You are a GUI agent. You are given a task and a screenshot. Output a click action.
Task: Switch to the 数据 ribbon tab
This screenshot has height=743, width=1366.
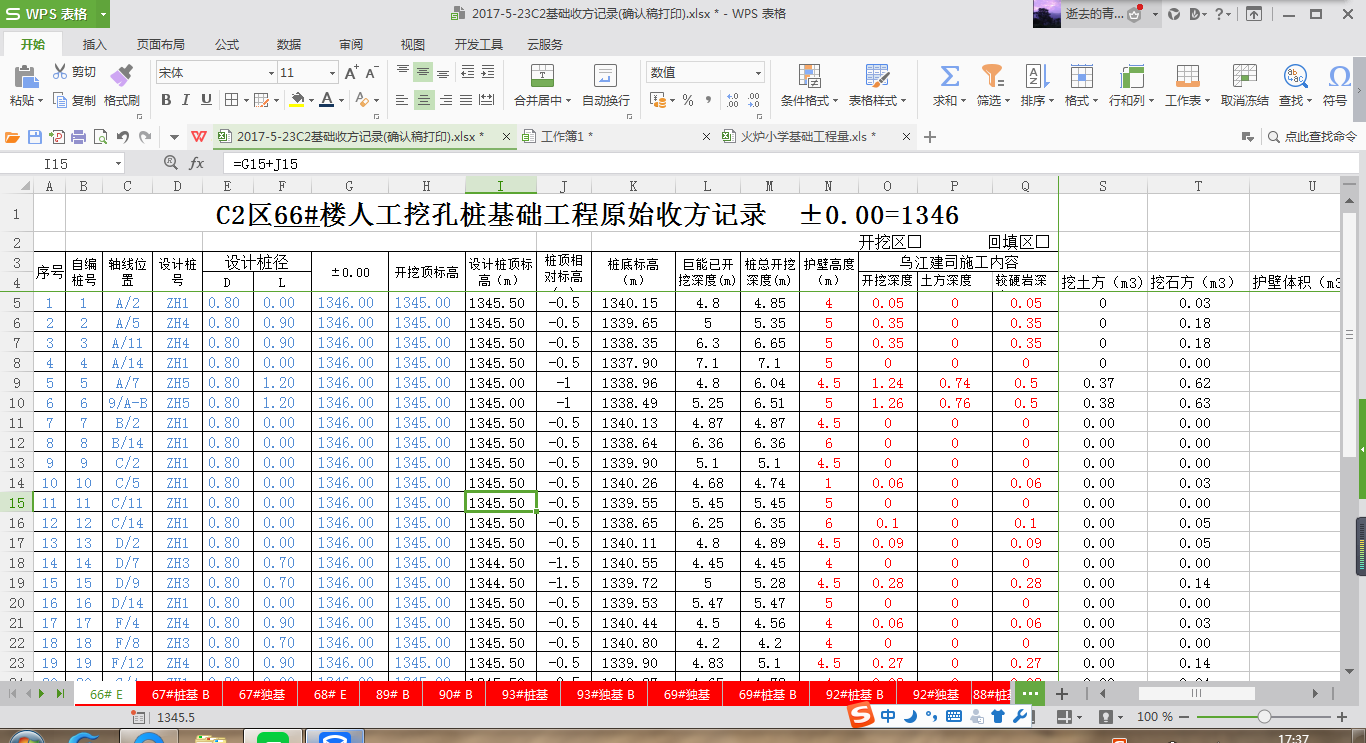289,45
